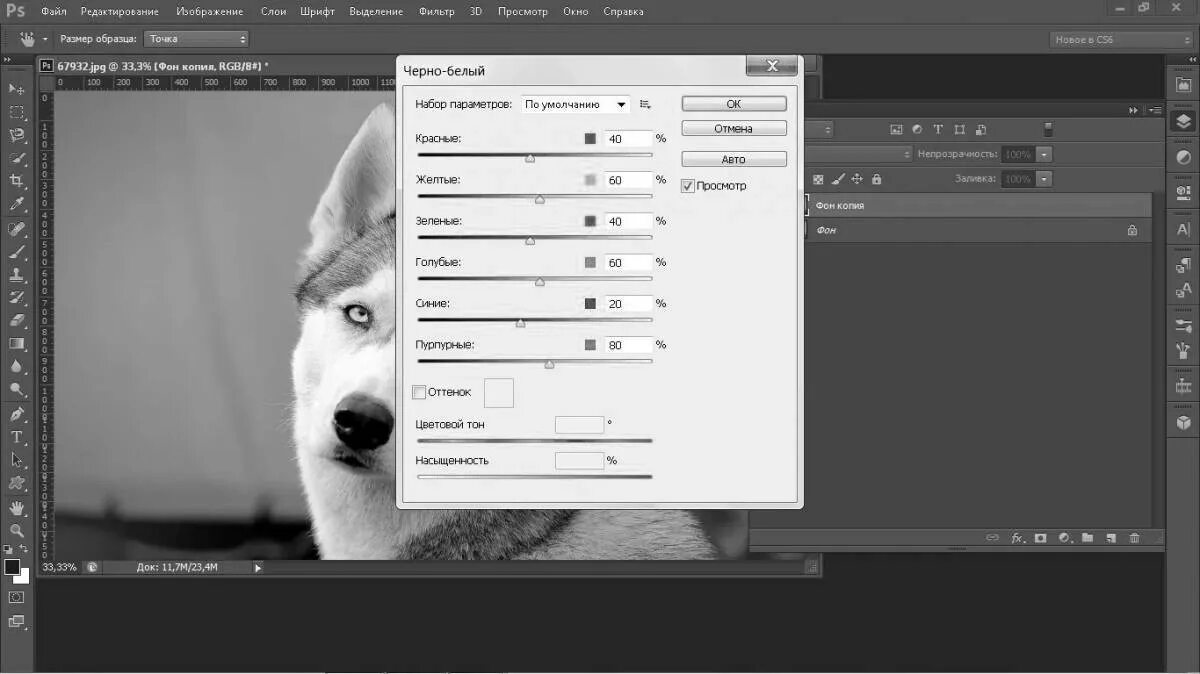Open the Фильтр menu
Image resolution: width=1200 pixels, height=674 pixels.
tap(436, 12)
